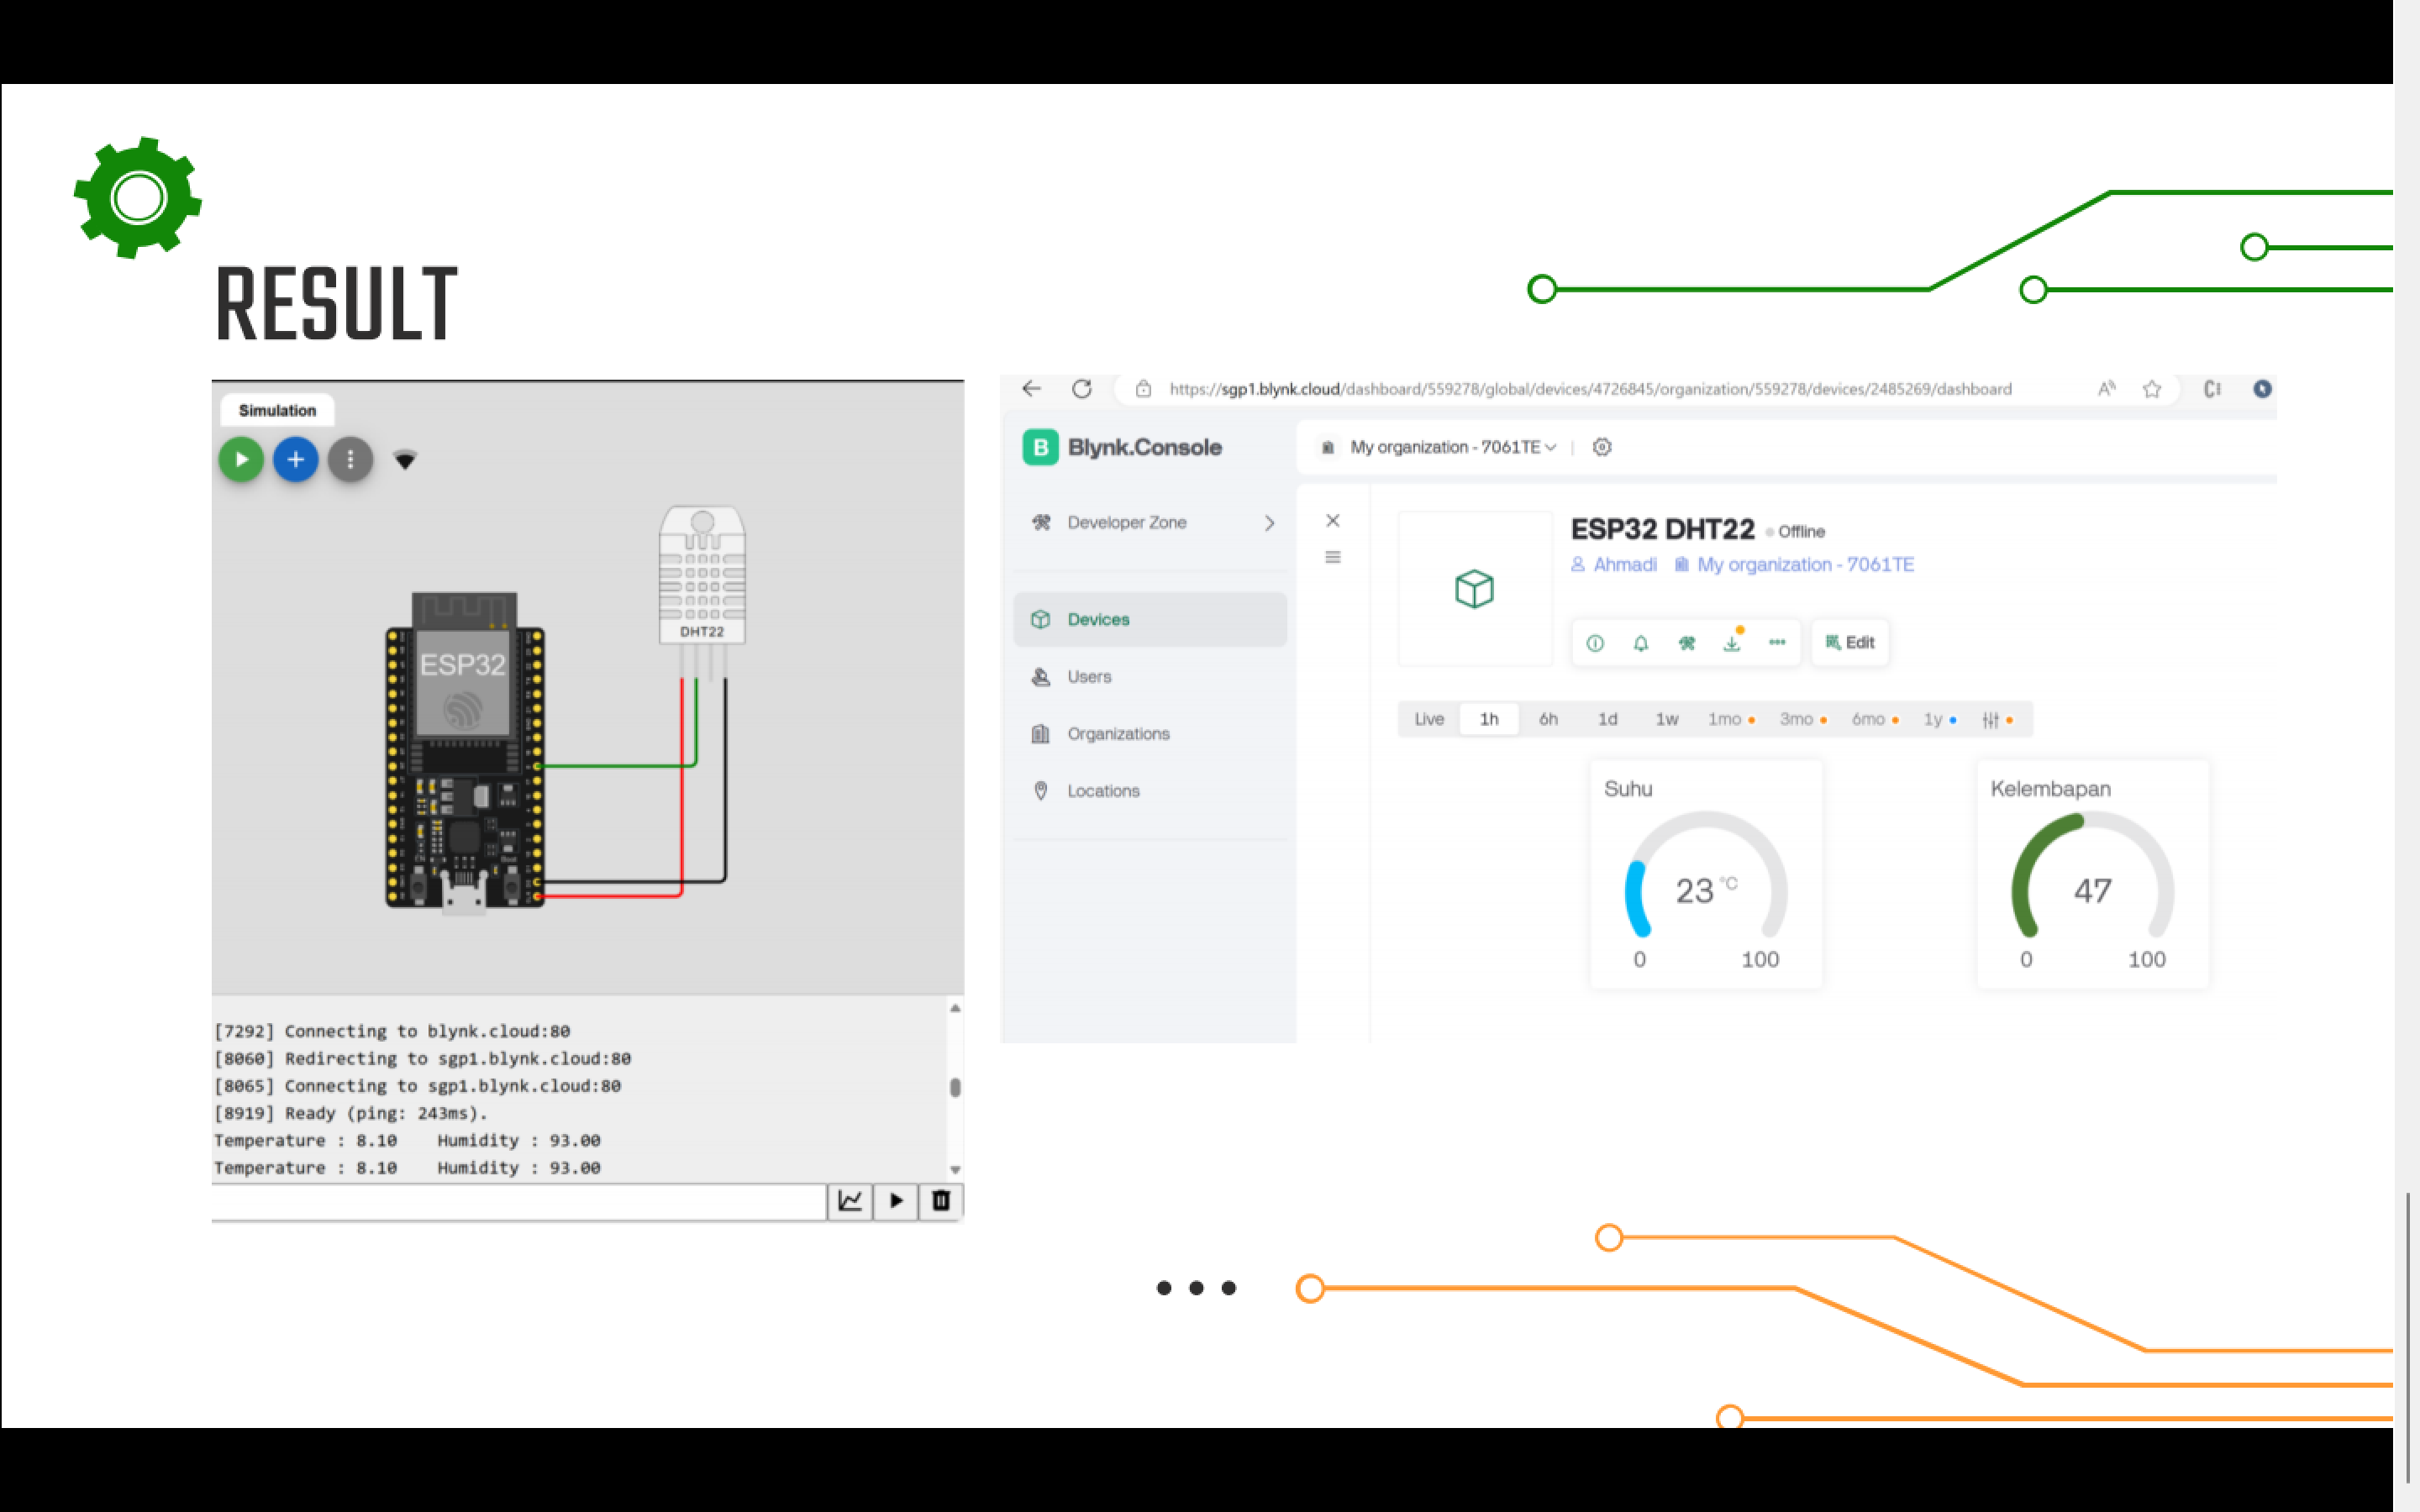This screenshot has height=1512, width=2420.
Task: Click the Blynk cloud URL address bar
Action: pyautogui.click(x=1590, y=389)
